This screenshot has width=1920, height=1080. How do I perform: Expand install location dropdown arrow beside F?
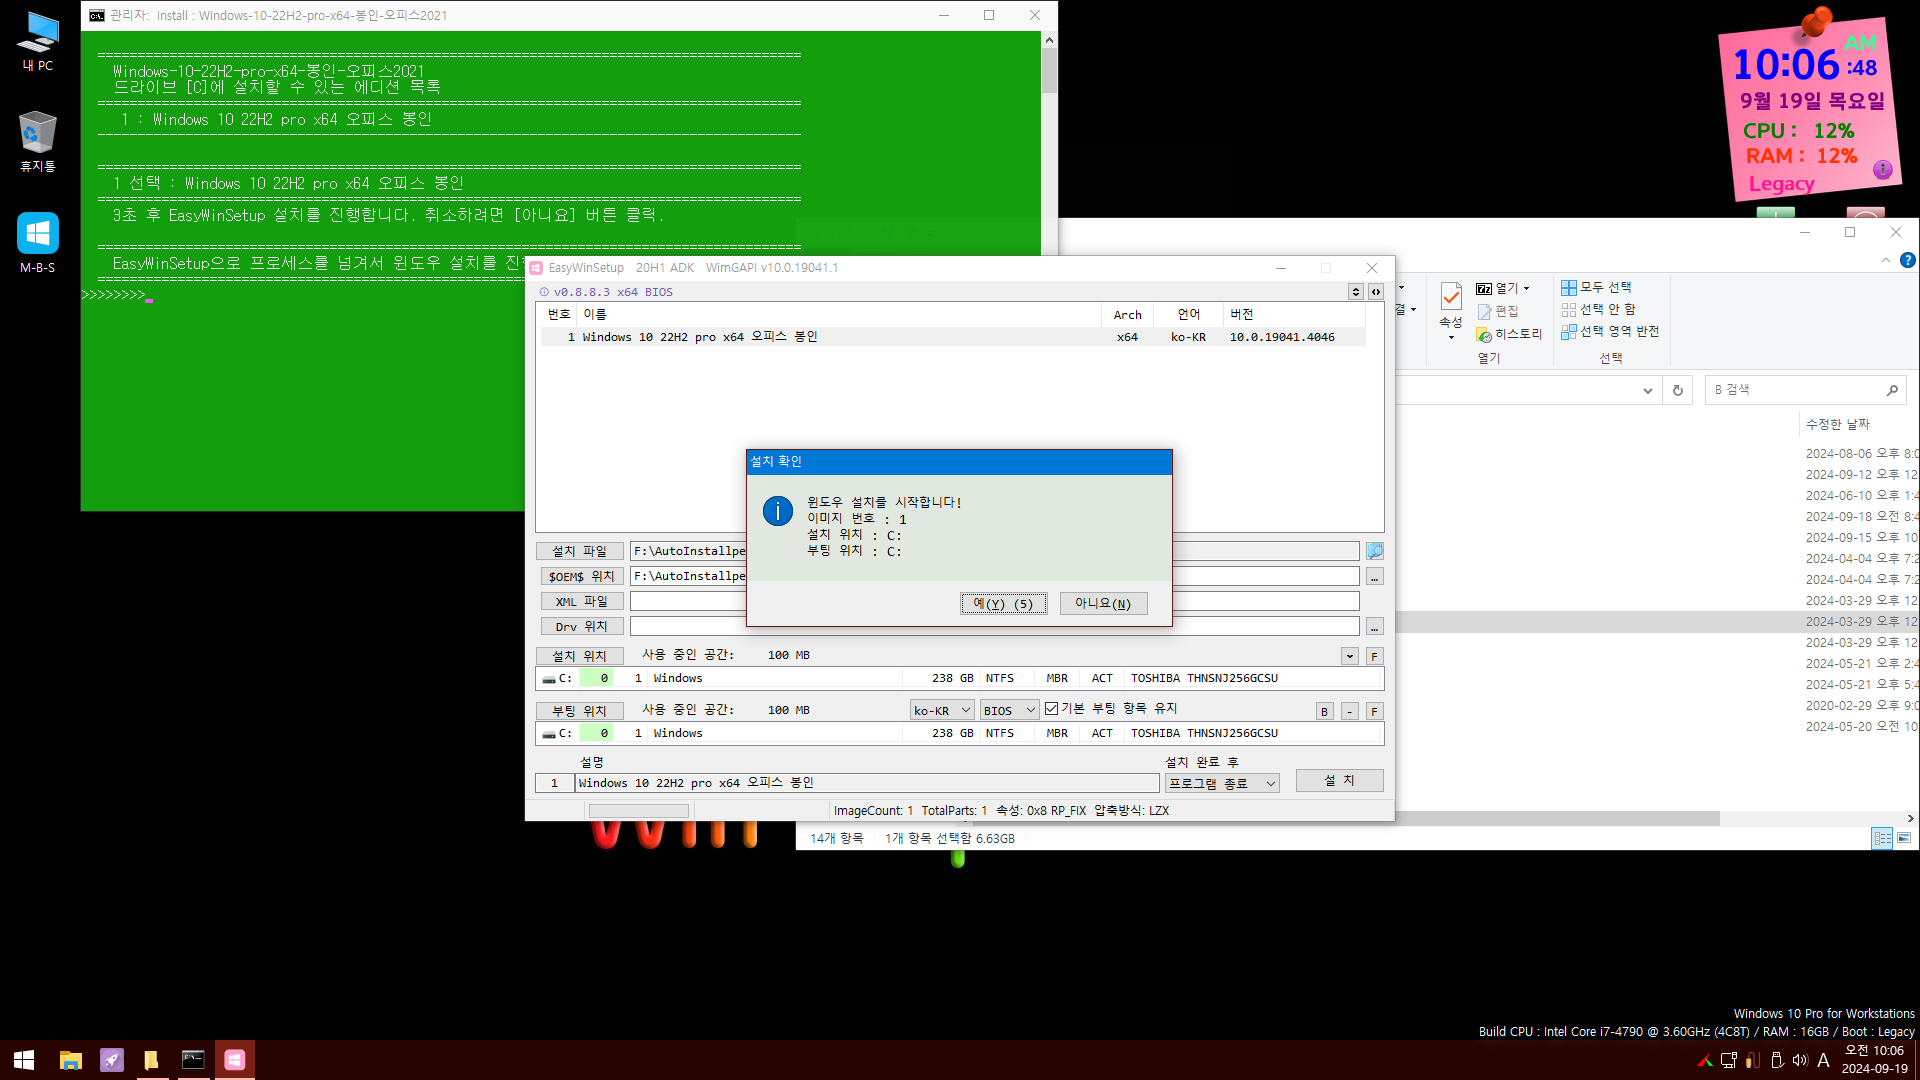pos(1350,656)
